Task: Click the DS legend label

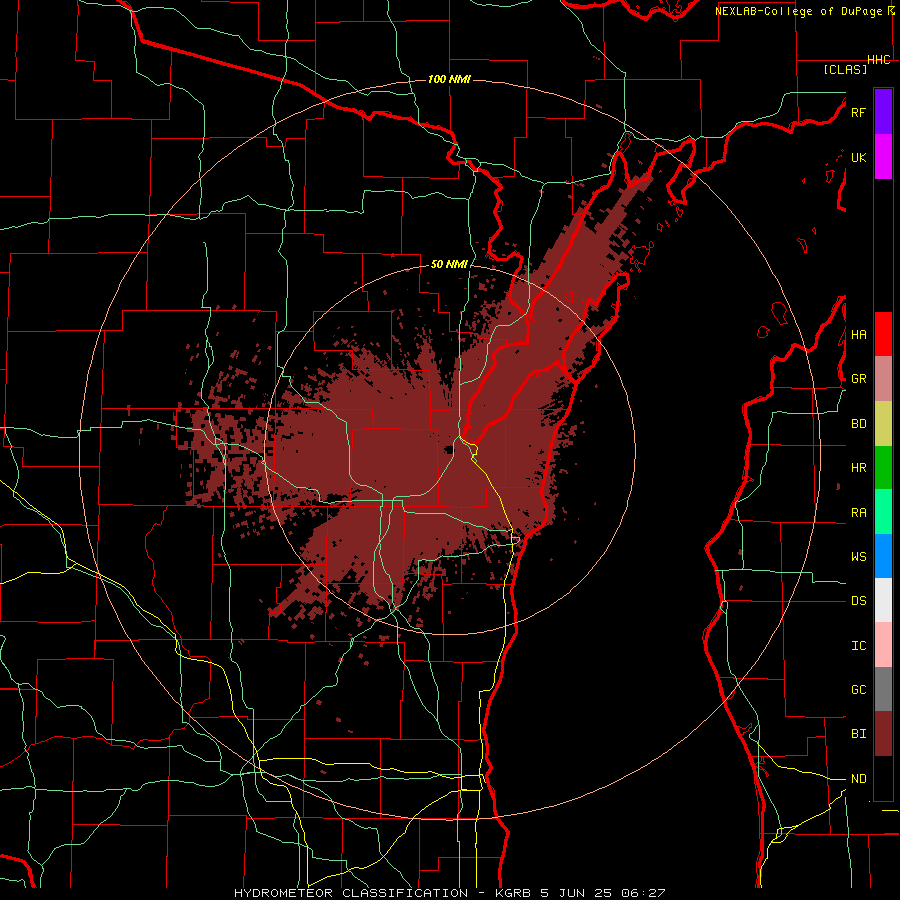Action: [858, 601]
